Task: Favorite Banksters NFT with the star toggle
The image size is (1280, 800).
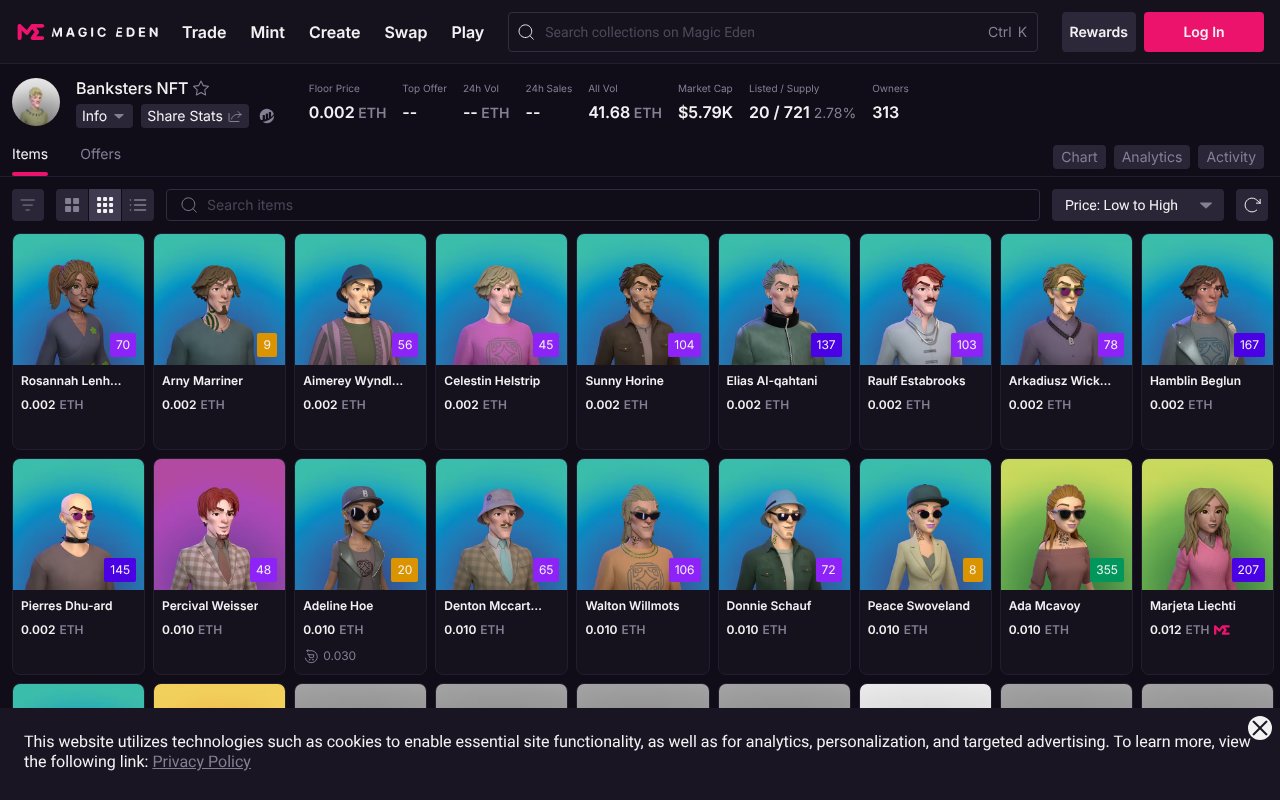Action: (200, 88)
